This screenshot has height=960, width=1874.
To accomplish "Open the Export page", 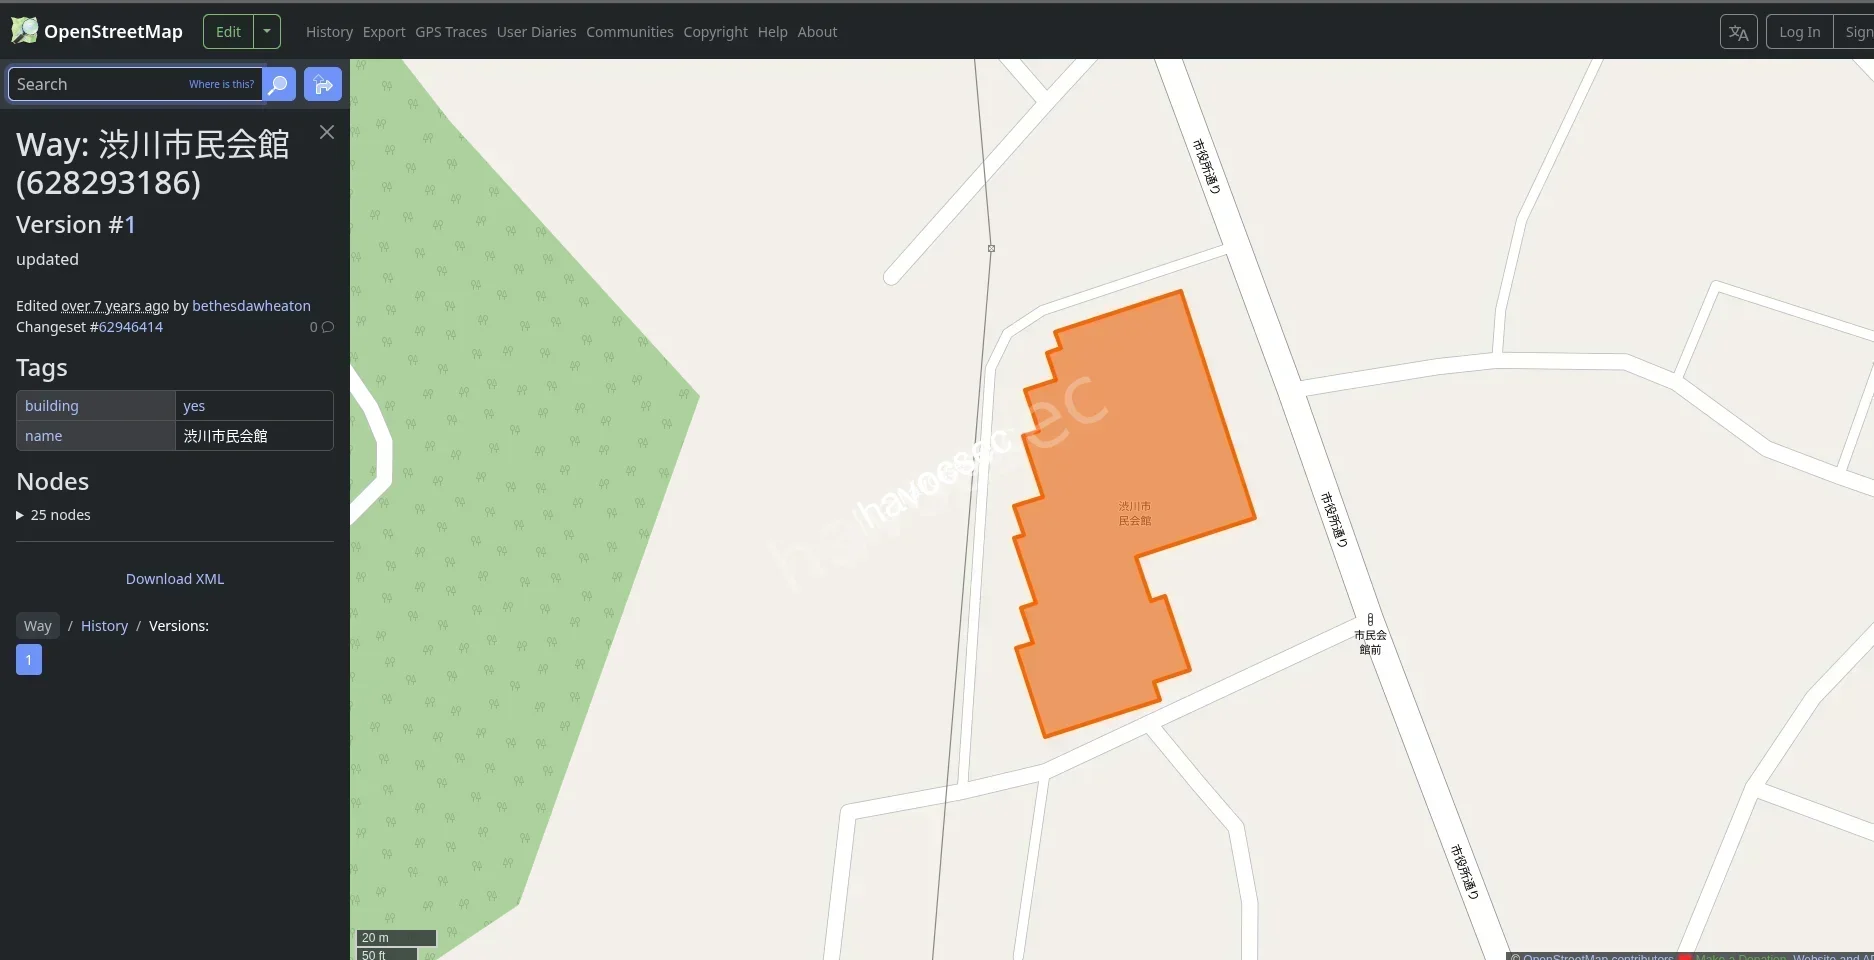I will (x=383, y=31).
